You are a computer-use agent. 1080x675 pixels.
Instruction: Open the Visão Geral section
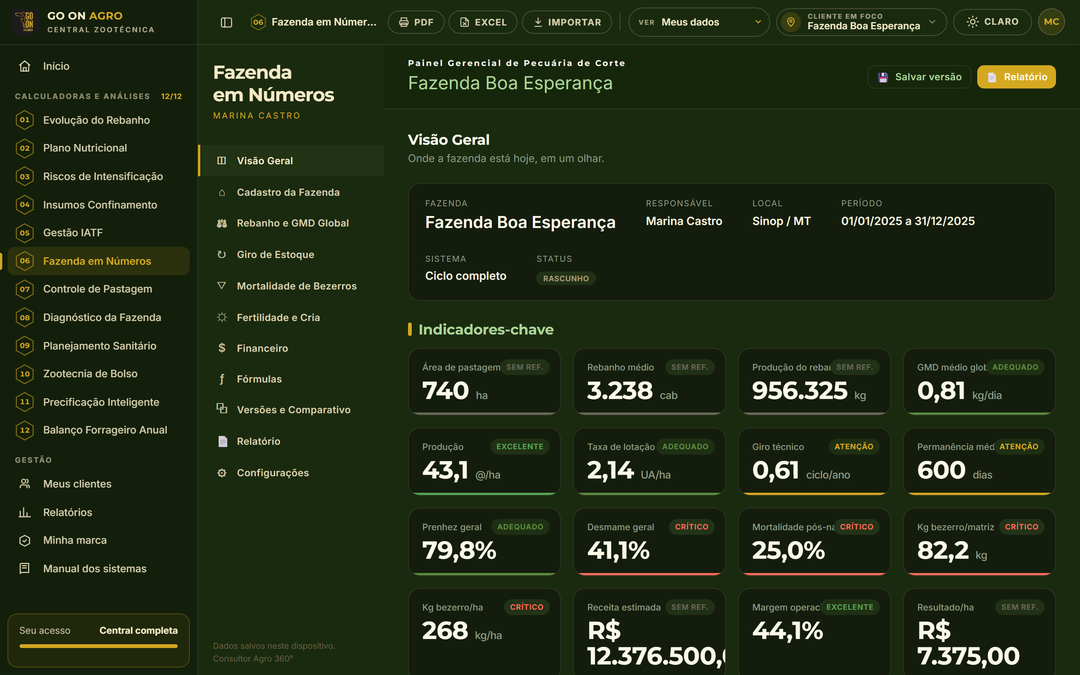[291, 160]
